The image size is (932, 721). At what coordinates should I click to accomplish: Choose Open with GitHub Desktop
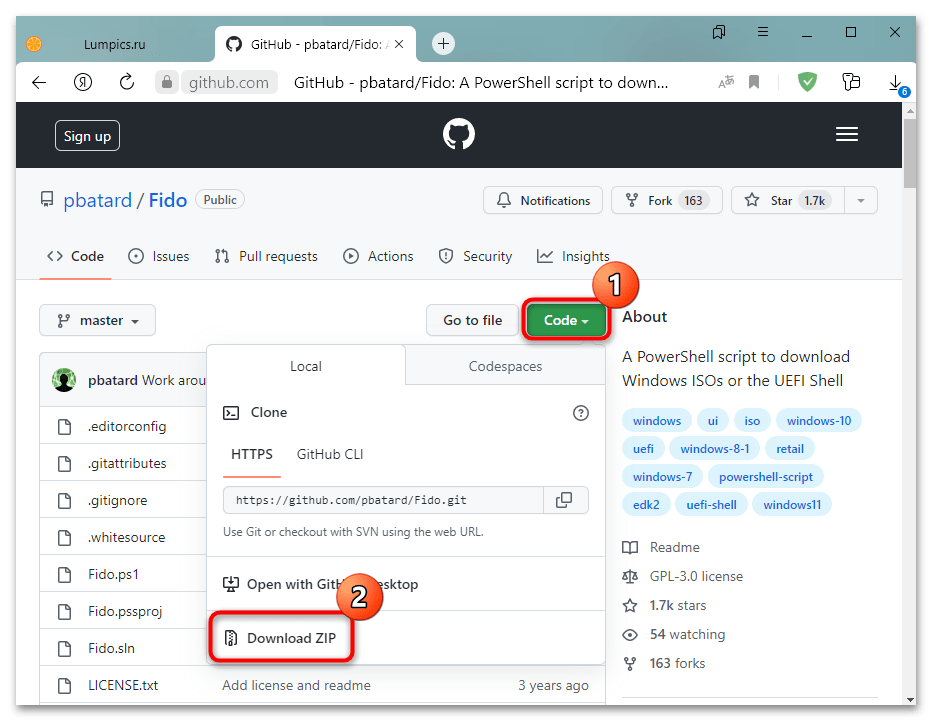pos(320,584)
